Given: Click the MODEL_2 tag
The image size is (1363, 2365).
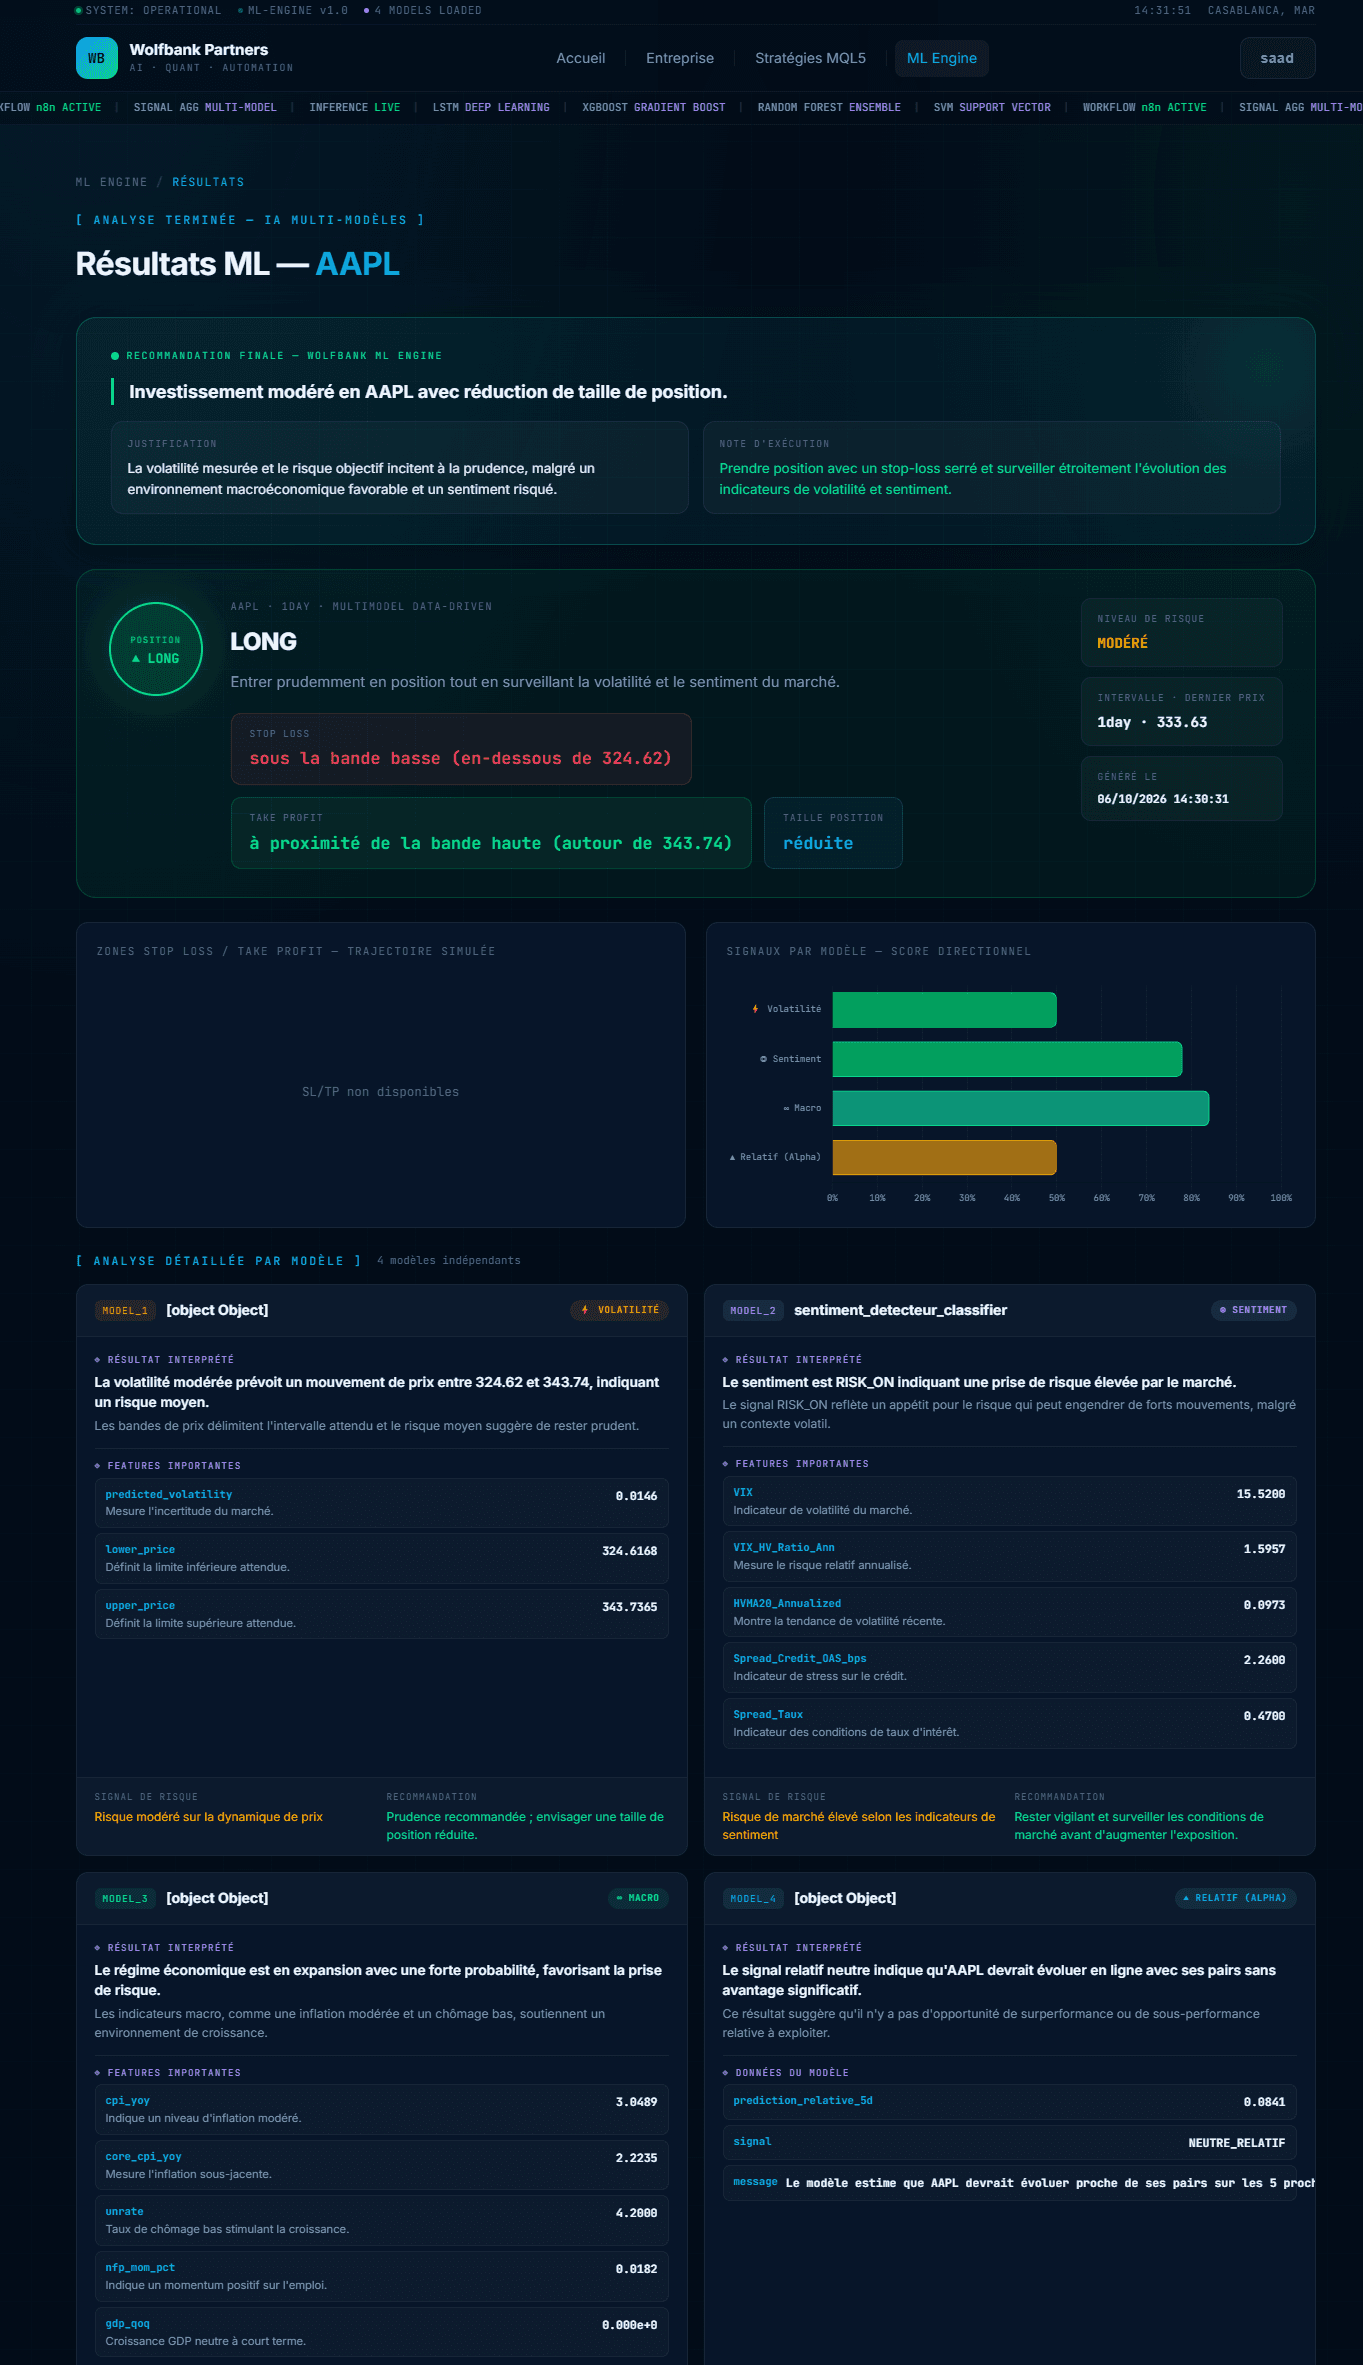Looking at the screenshot, I should 753,1310.
